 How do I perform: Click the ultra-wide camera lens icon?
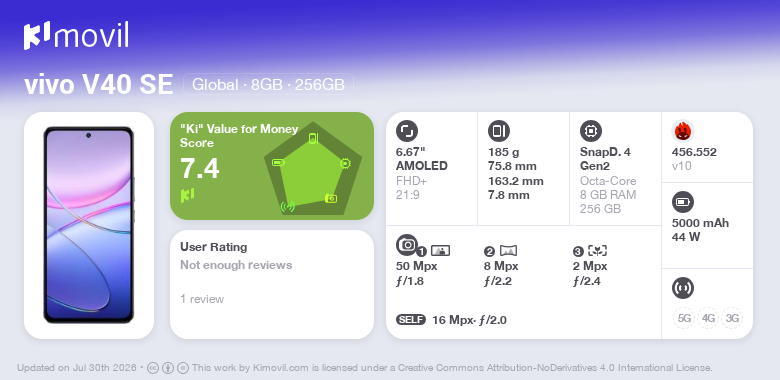(x=508, y=251)
